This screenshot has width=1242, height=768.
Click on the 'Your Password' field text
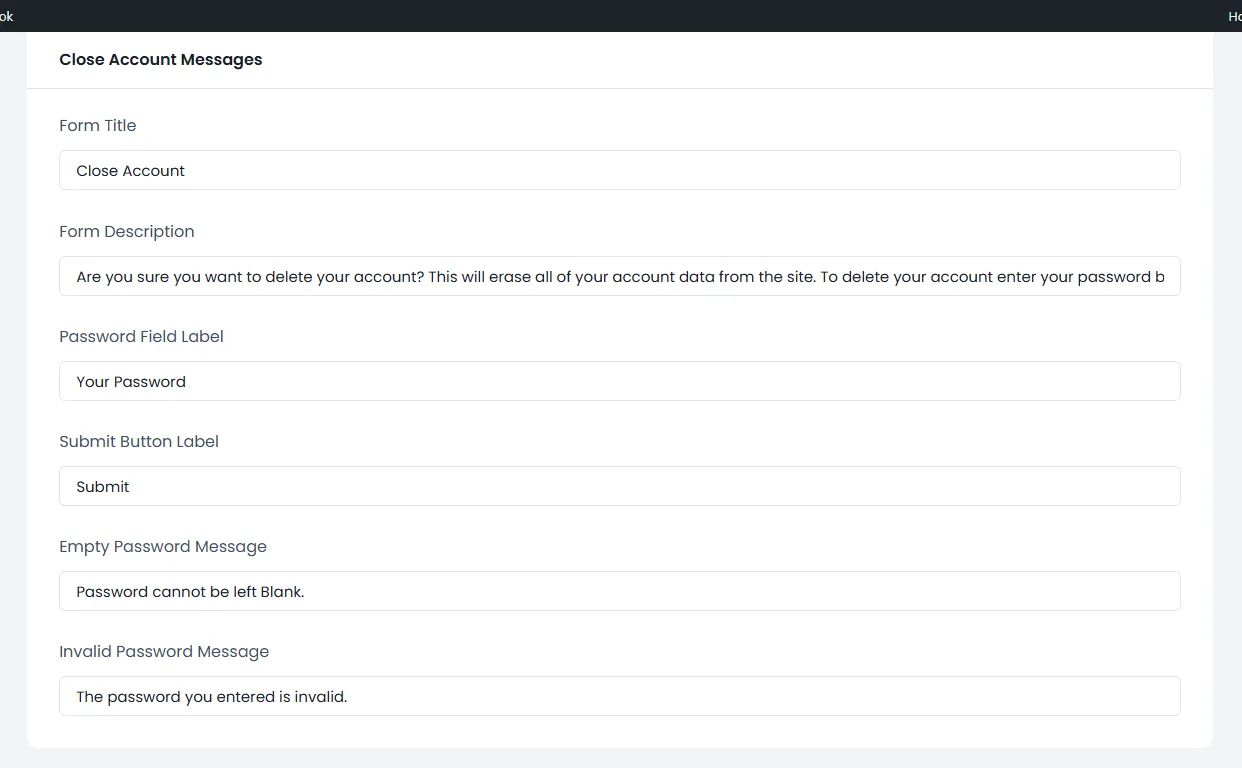(131, 382)
